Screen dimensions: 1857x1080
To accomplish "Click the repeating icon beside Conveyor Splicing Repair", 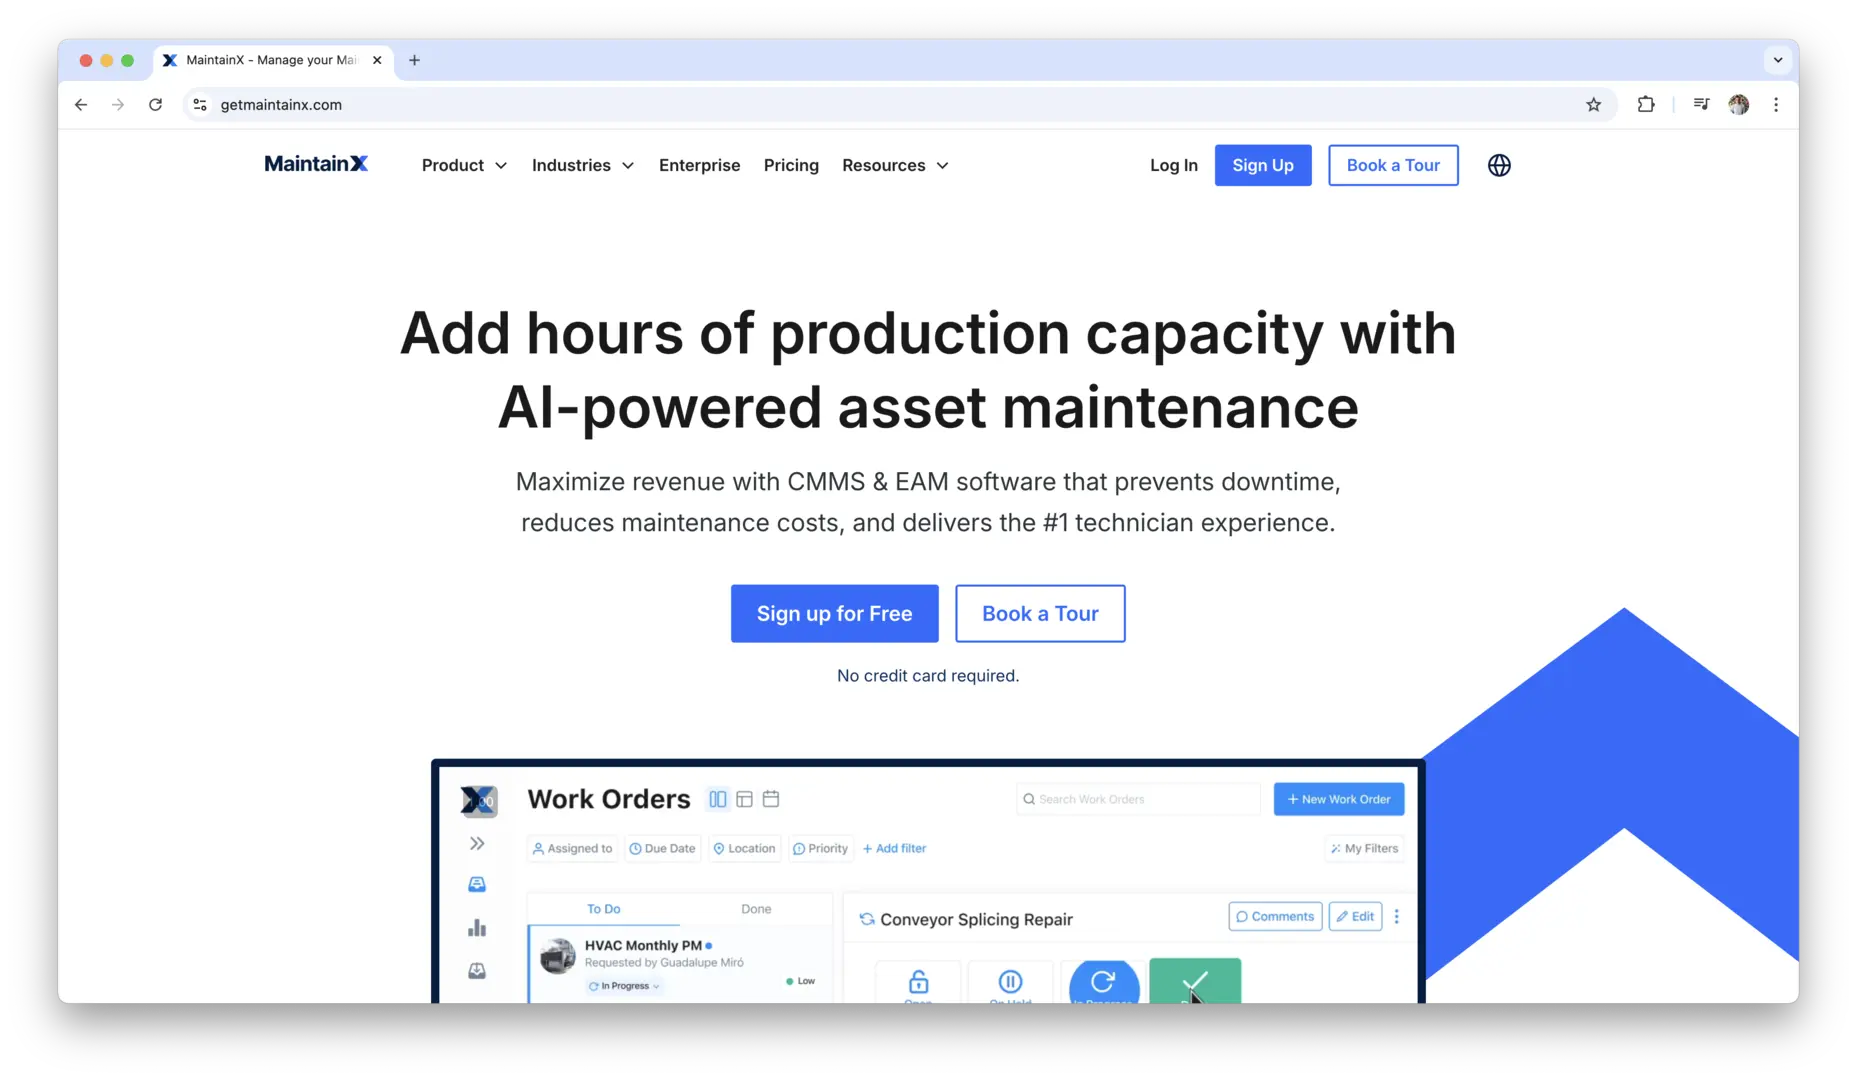I will tap(867, 919).
